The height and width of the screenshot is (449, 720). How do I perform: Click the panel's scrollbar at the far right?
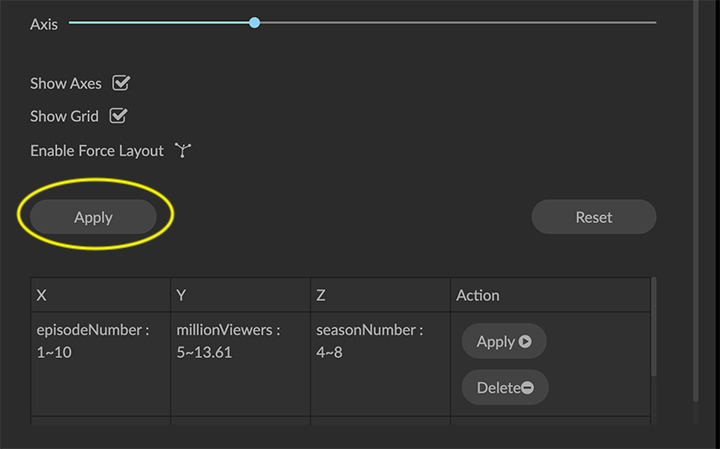pyautogui.click(x=697, y=200)
